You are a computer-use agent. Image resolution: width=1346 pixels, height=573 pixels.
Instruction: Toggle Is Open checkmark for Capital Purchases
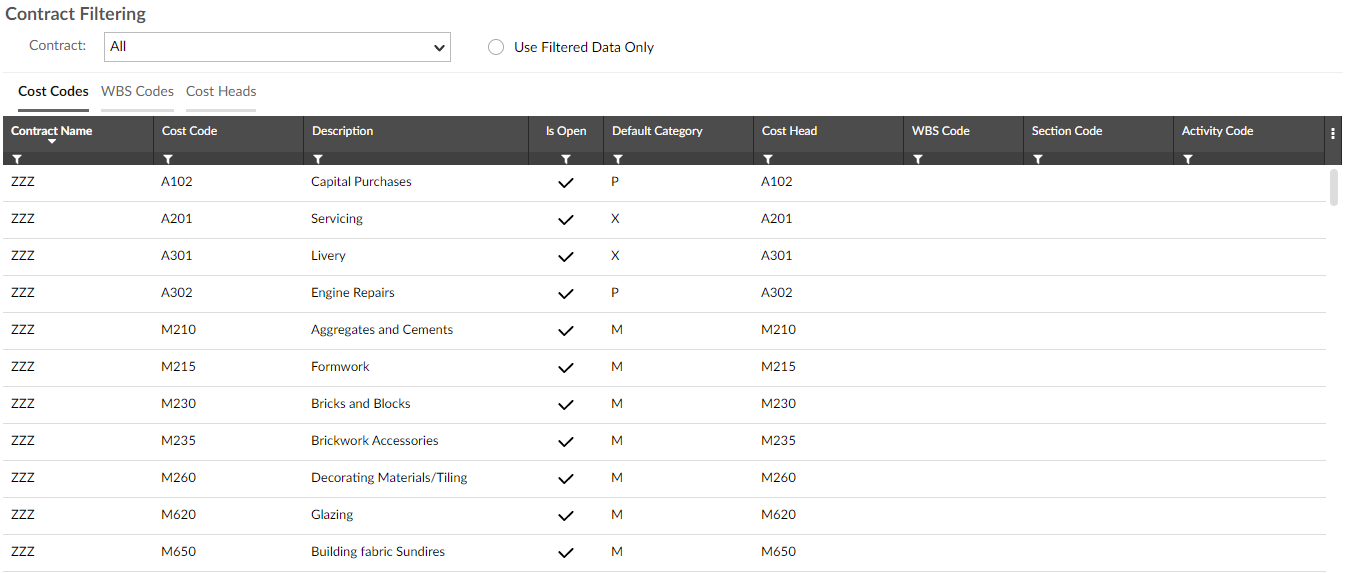(x=566, y=182)
